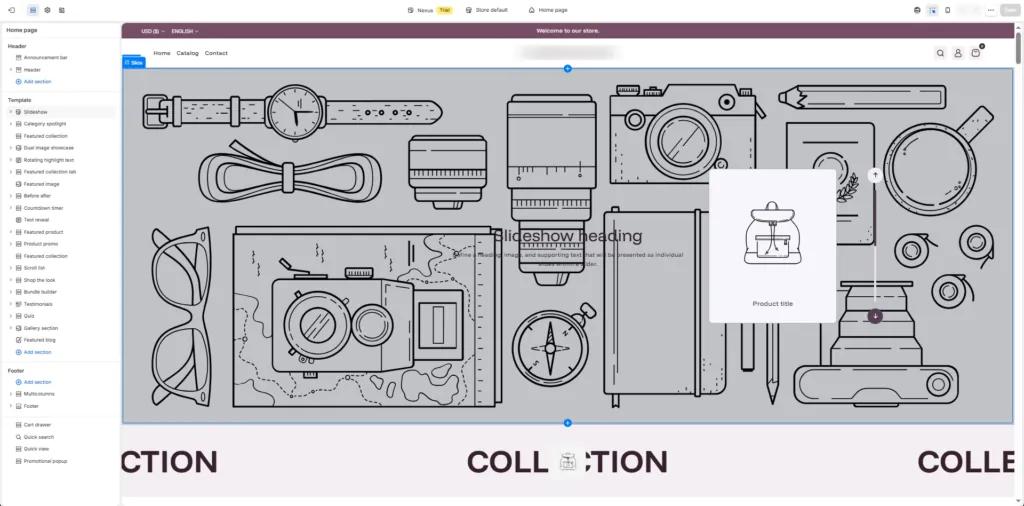The width and height of the screenshot is (1024, 506).
Task: Click the Featured blog section icon
Action: tap(19, 340)
